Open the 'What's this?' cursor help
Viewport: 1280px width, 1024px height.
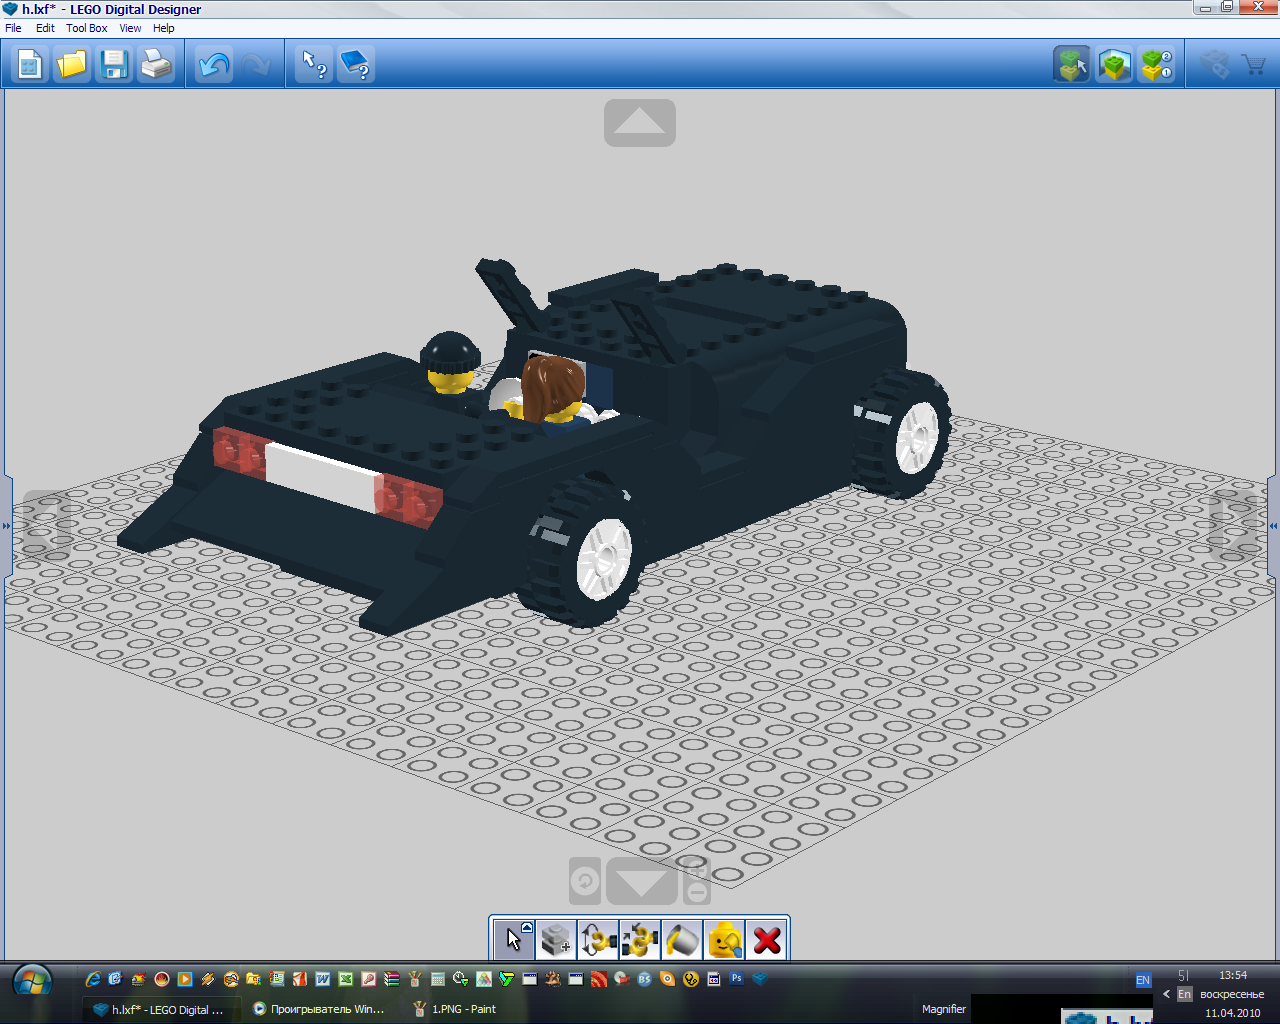click(314, 66)
